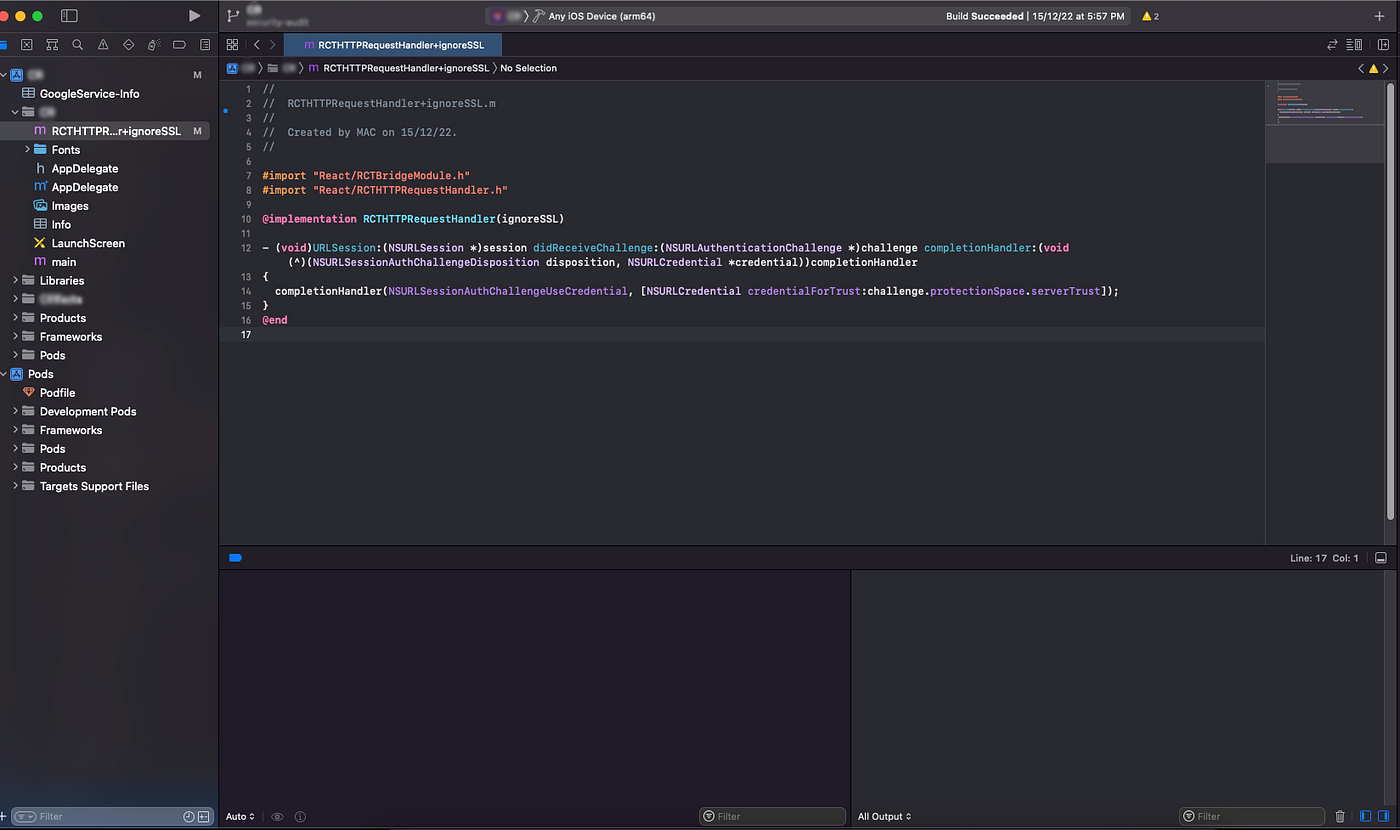This screenshot has width=1400, height=830.
Task: Delete console output with trash icon
Action: (1340, 816)
